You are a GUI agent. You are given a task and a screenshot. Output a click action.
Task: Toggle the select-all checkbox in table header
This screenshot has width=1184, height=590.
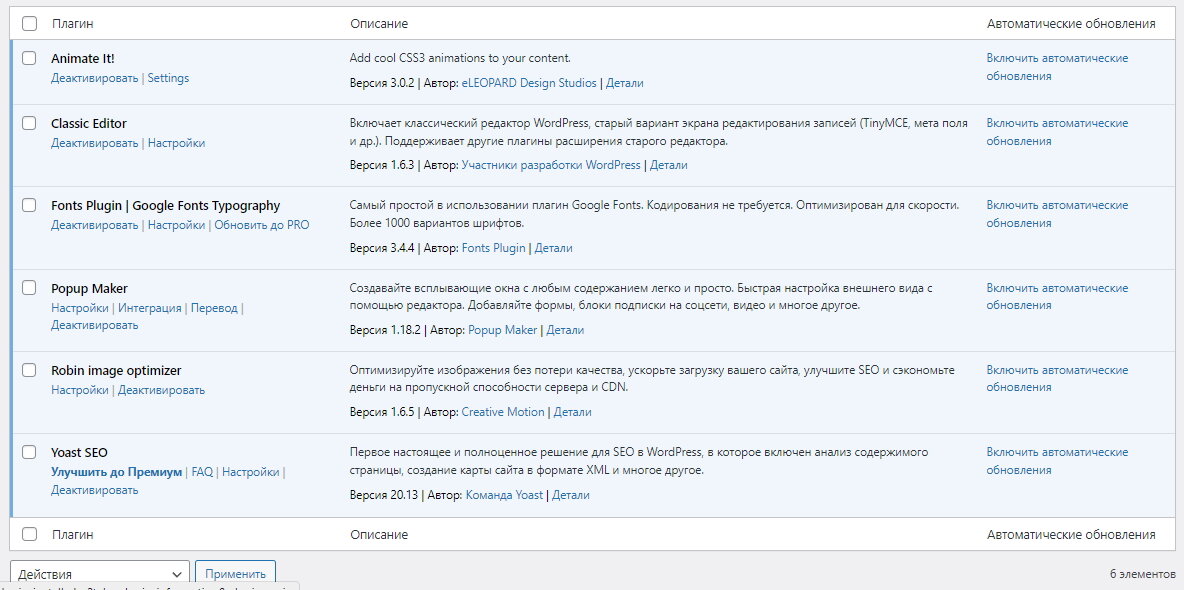click(29, 22)
